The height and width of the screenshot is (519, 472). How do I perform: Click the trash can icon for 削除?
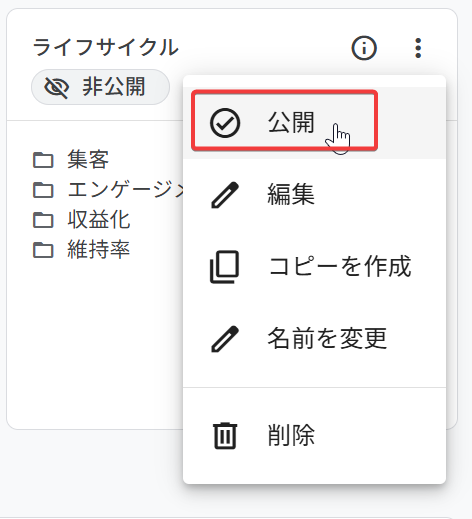225,435
